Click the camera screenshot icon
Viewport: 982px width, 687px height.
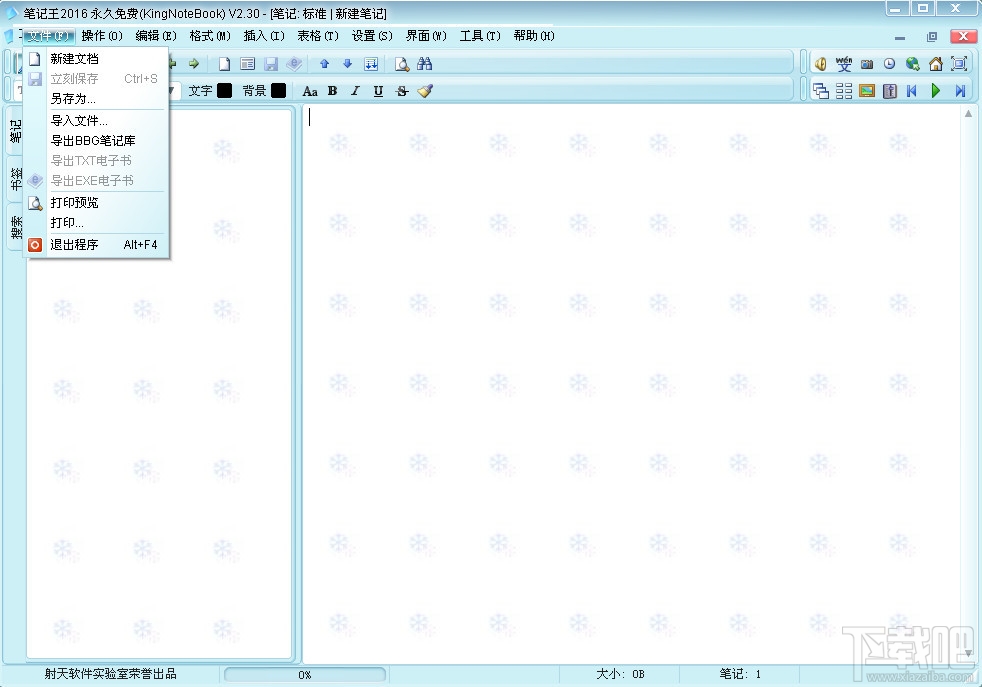(x=867, y=64)
